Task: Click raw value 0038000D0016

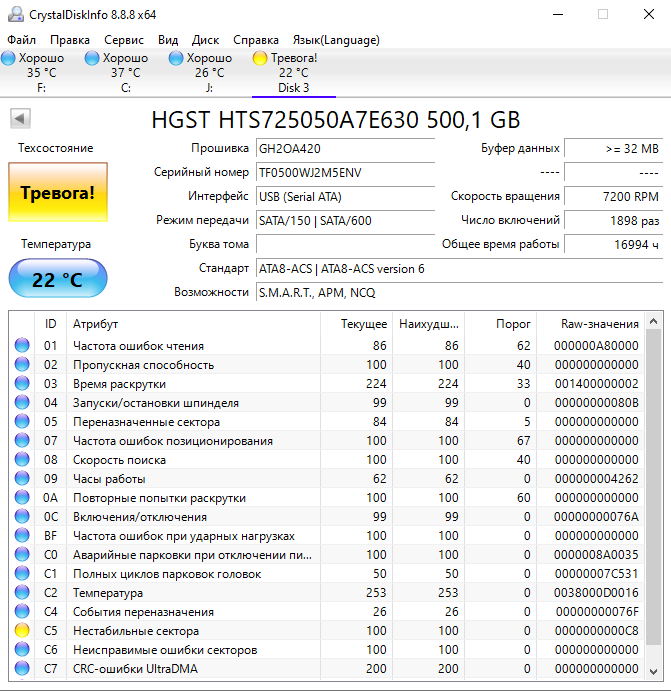Action: coord(597,593)
